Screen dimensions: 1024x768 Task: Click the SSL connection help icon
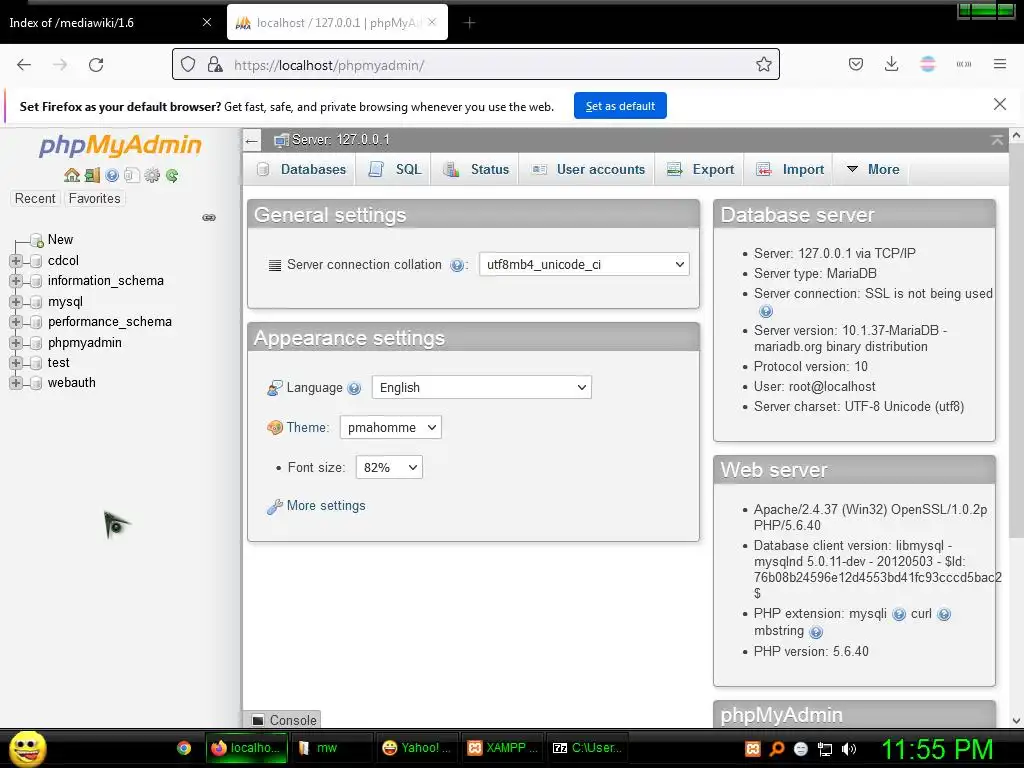click(766, 312)
